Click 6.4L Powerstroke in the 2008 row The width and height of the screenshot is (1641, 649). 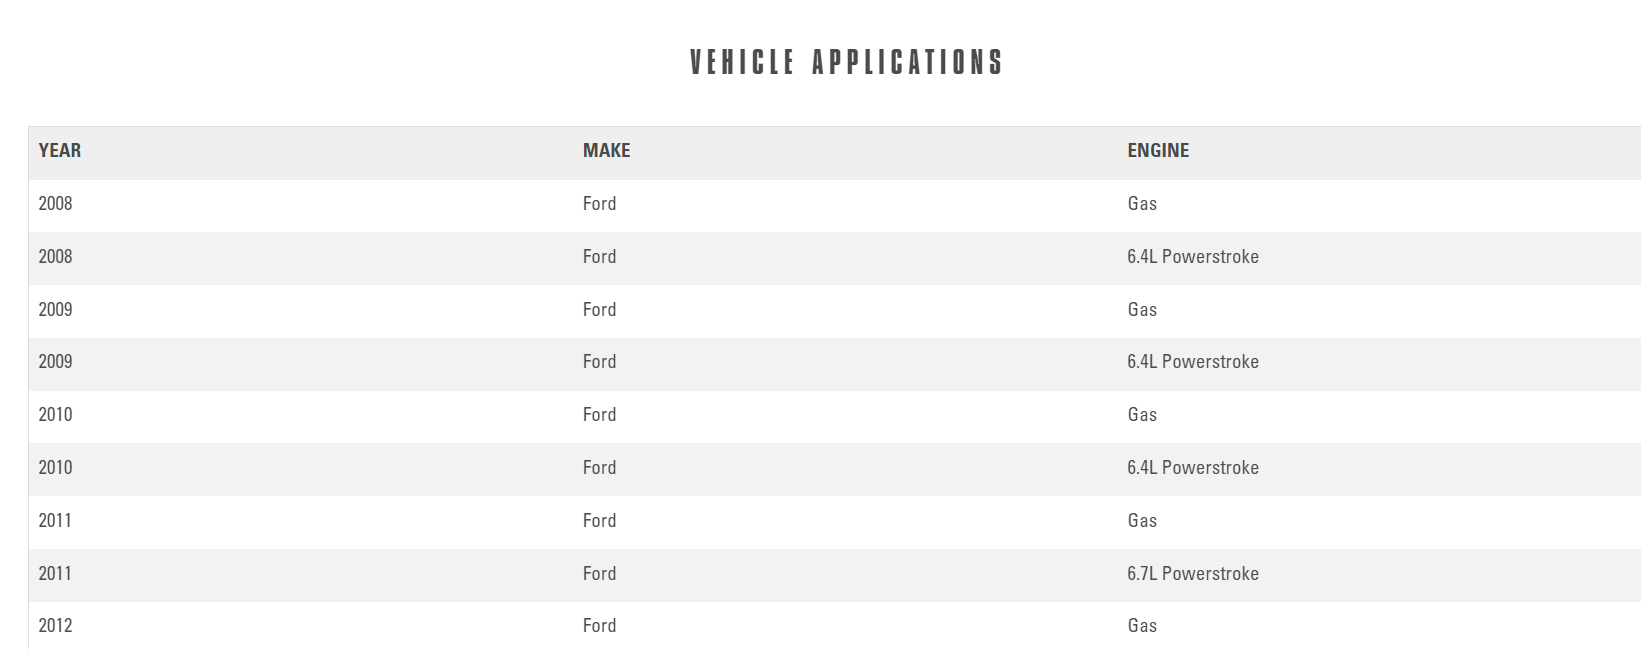point(1192,257)
